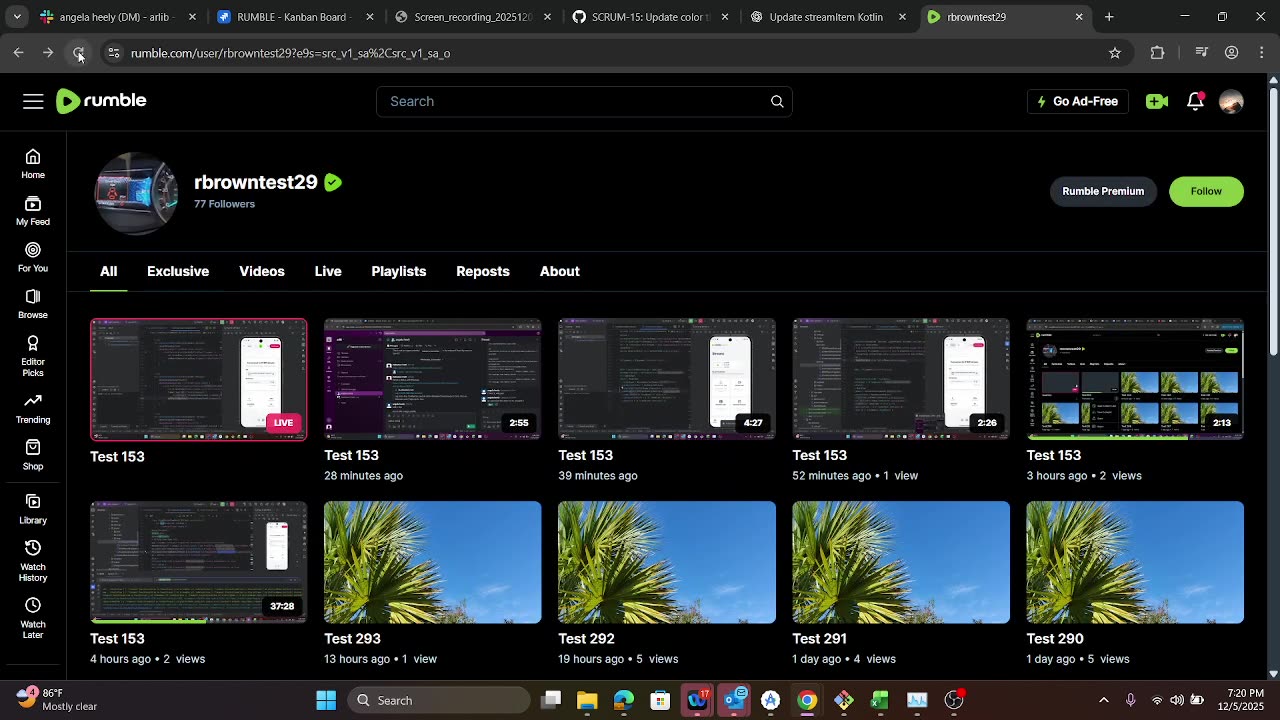Click the notifications bell icon
Screen dimensions: 1280x720
click(x=1195, y=101)
